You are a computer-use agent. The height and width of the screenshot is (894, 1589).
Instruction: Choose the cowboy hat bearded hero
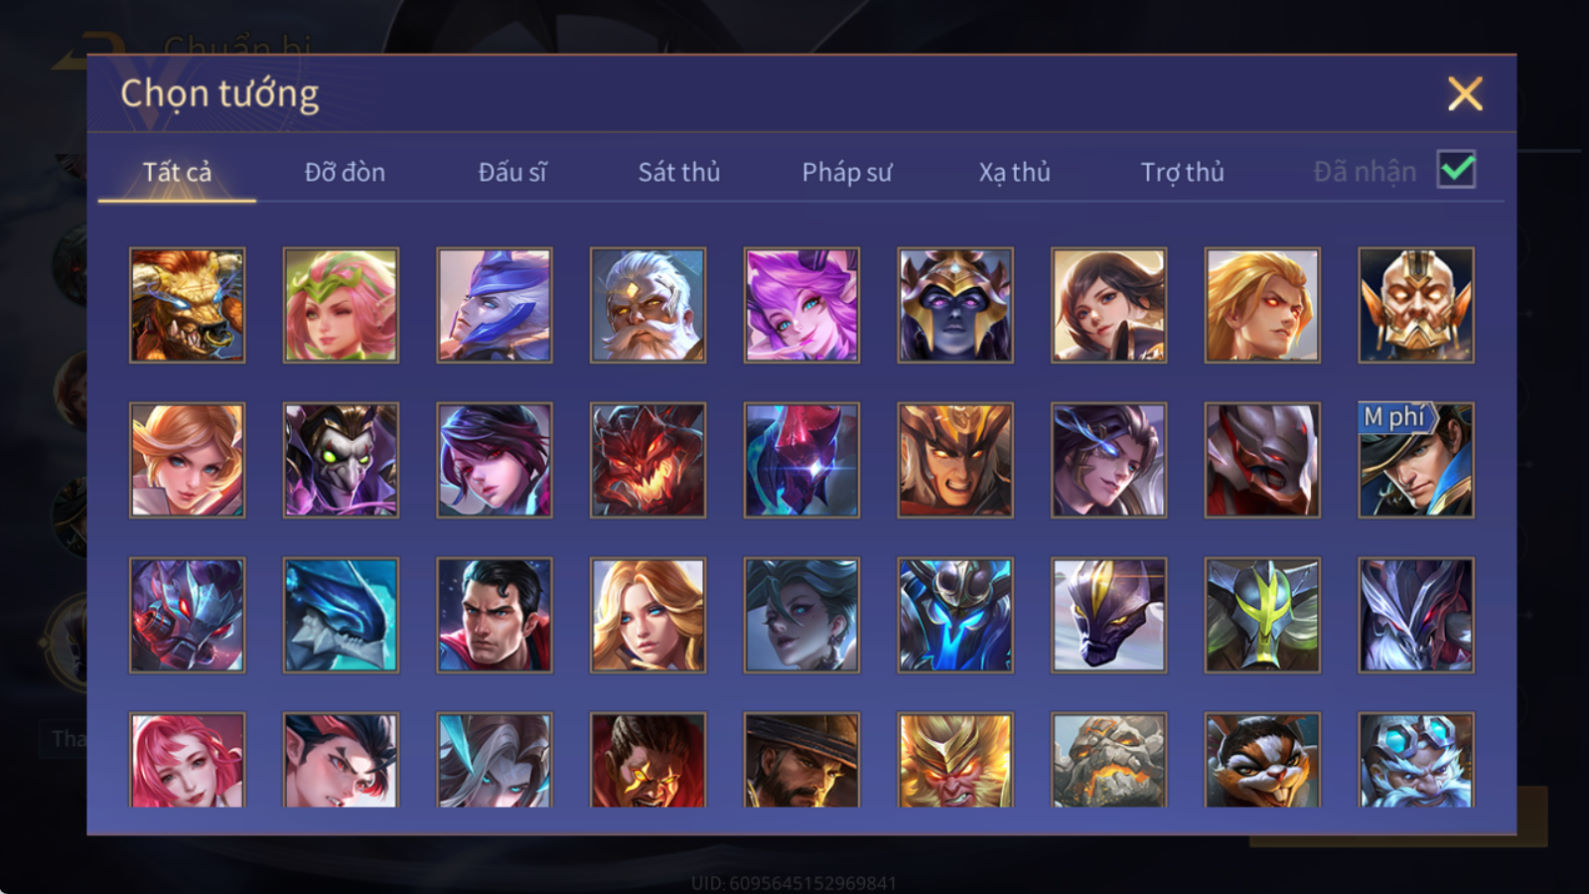[801, 760]
